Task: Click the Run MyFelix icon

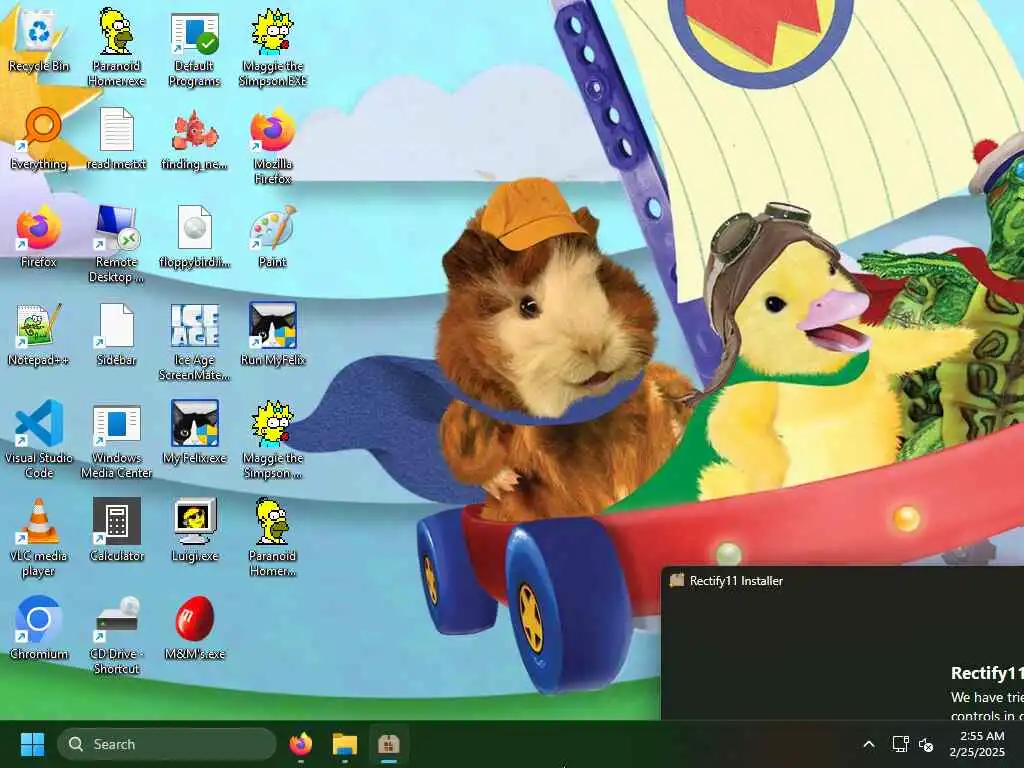Action: pos(273,334)
